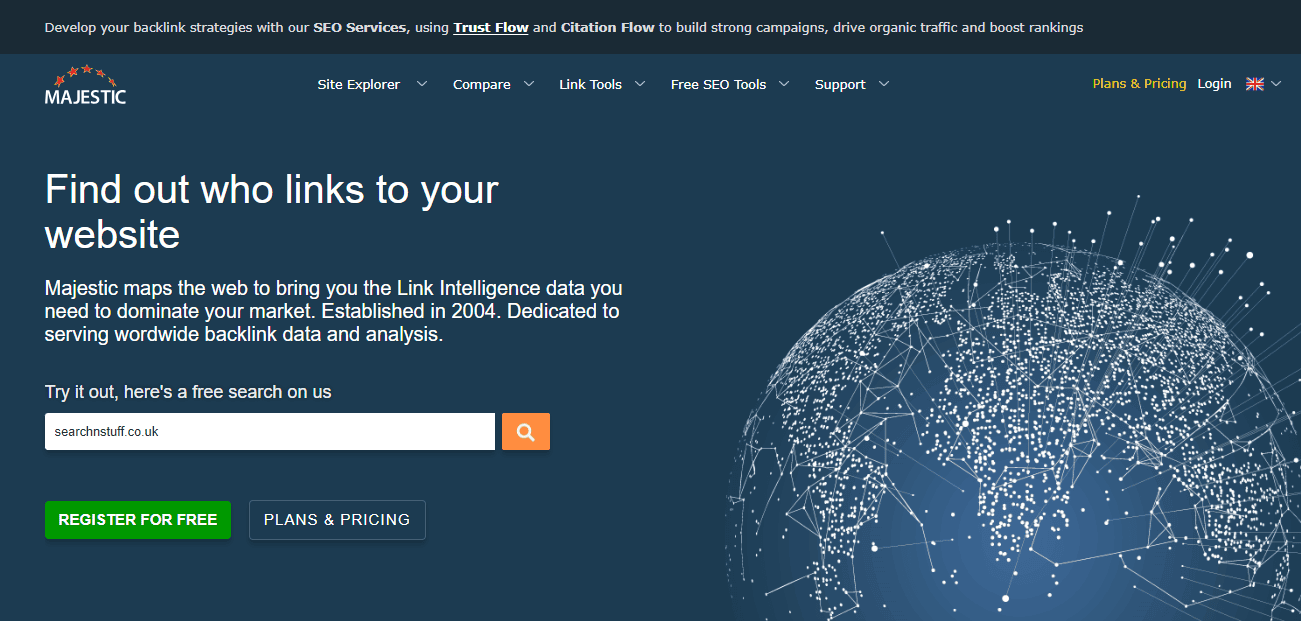Click the Majestic logo with red stars

click(x=85, y=85)
